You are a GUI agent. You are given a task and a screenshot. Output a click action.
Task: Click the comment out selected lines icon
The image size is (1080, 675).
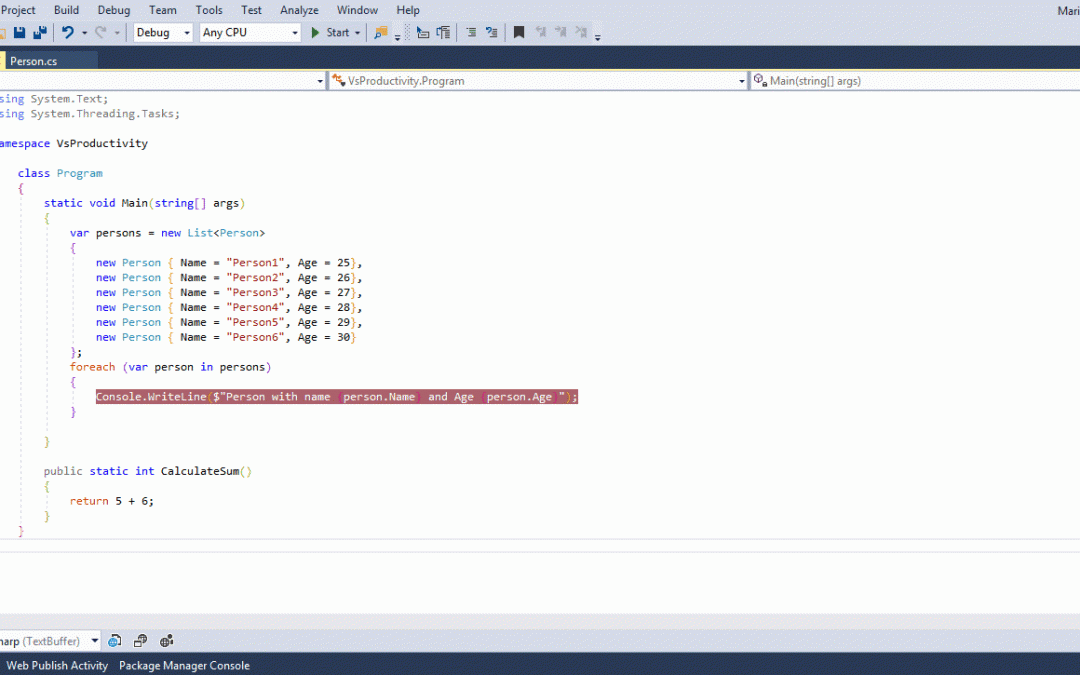[x=471, y=33]
